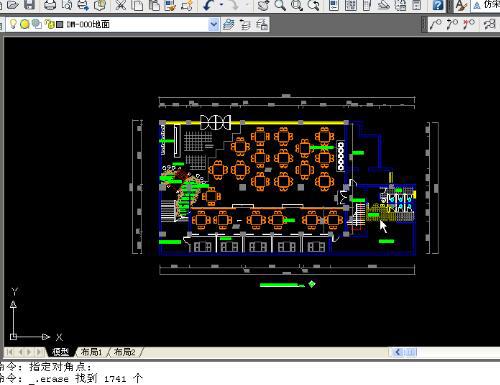Viewport: 500px width, 385px height.
Task: Open the DesignCenter icon
Action: 350,5
